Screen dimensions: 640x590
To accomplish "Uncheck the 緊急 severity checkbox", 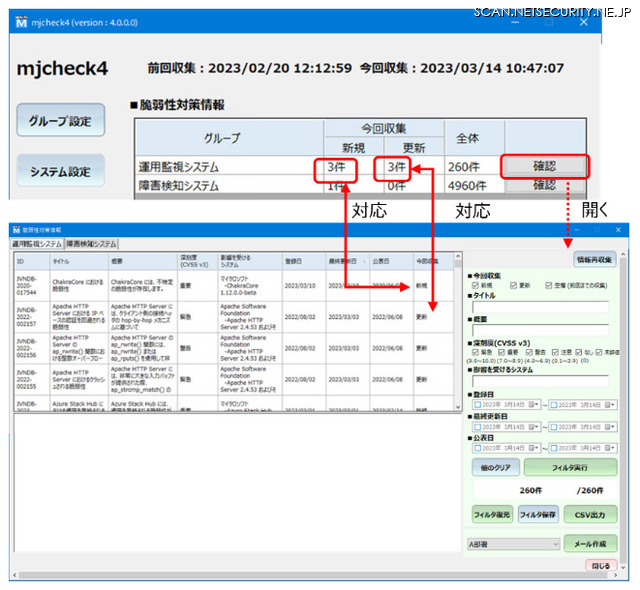I will tap(474, 353).
